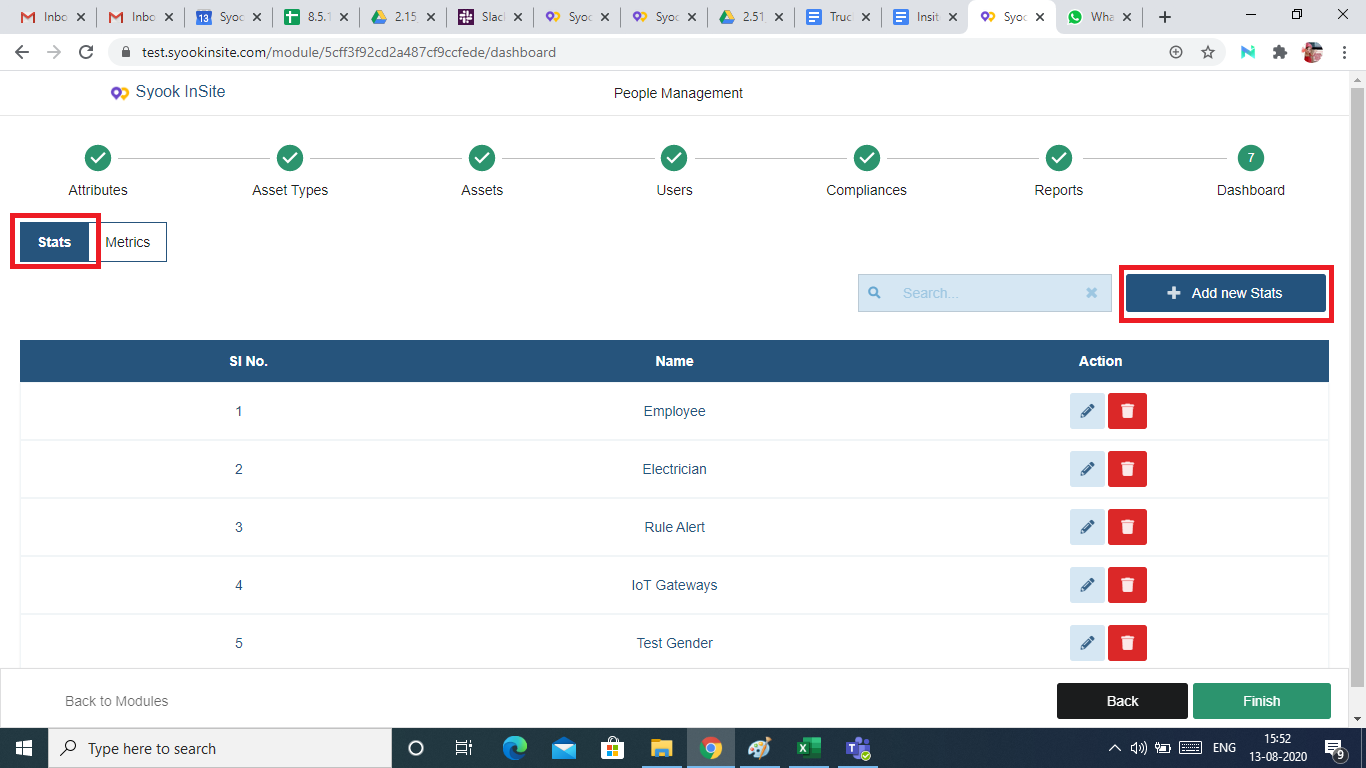Edit the Rule Alert stat entry
Image resolution: width=1366 pixels, height=768 pixels.
point(1087,527)
